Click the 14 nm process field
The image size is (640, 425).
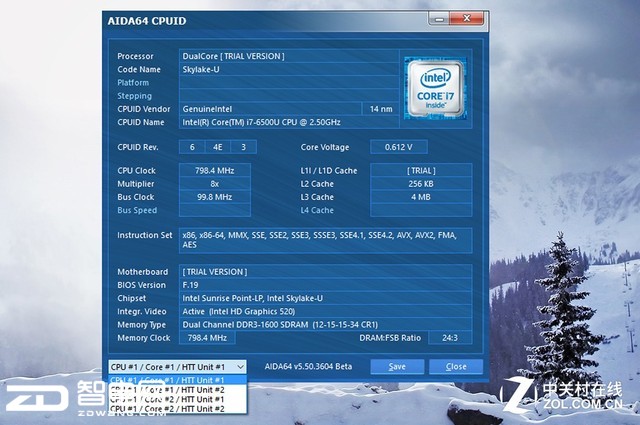point(381,109)
